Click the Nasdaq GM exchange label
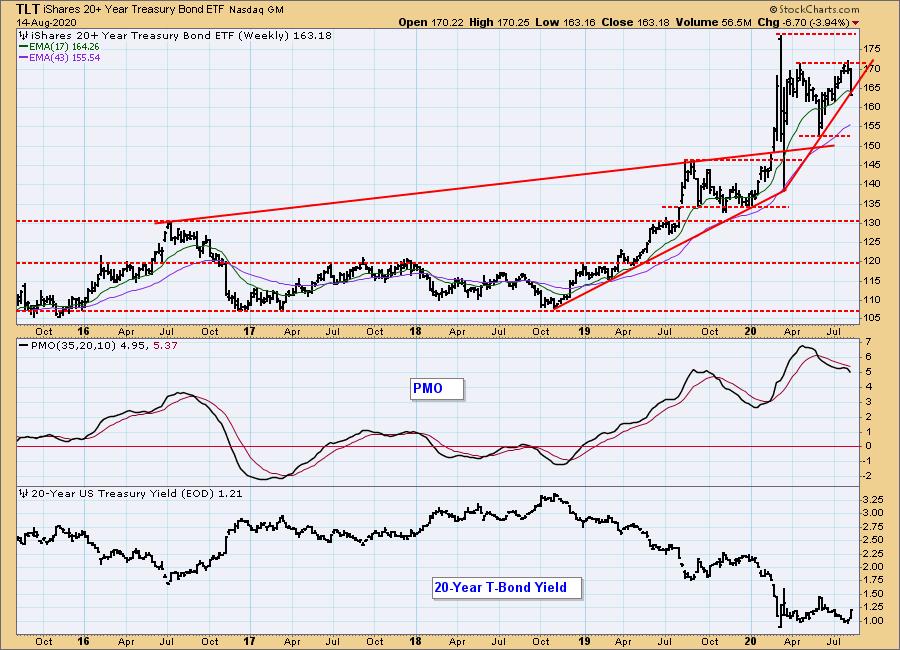The height and width of the screenshot is (650, 900). pos(256,10)
